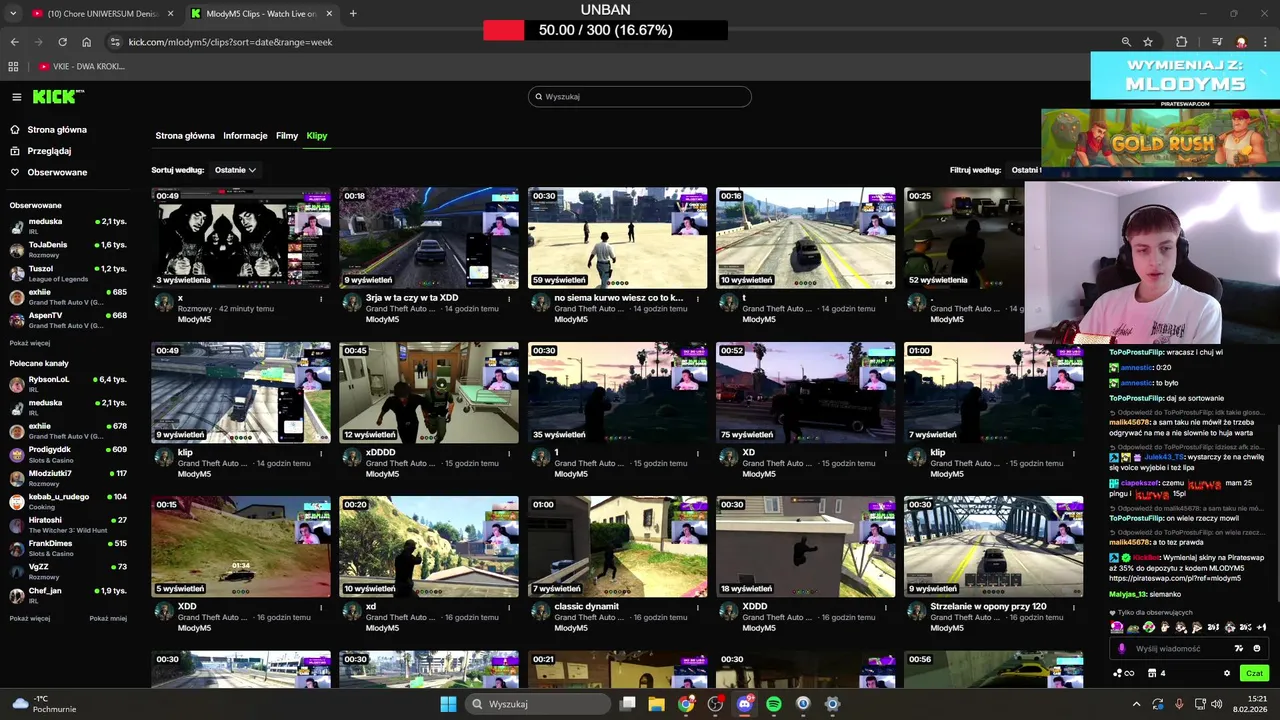Click Pokaż mniej under recommended channels
The image size is (1280, 720).
click(x=108, y=618)
